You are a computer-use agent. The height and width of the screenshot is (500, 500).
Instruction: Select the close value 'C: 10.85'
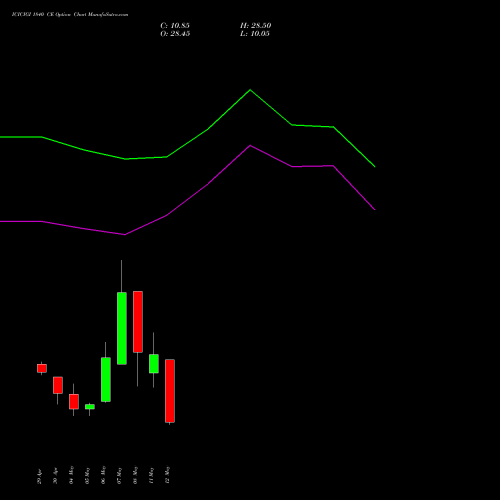[175, 26]
